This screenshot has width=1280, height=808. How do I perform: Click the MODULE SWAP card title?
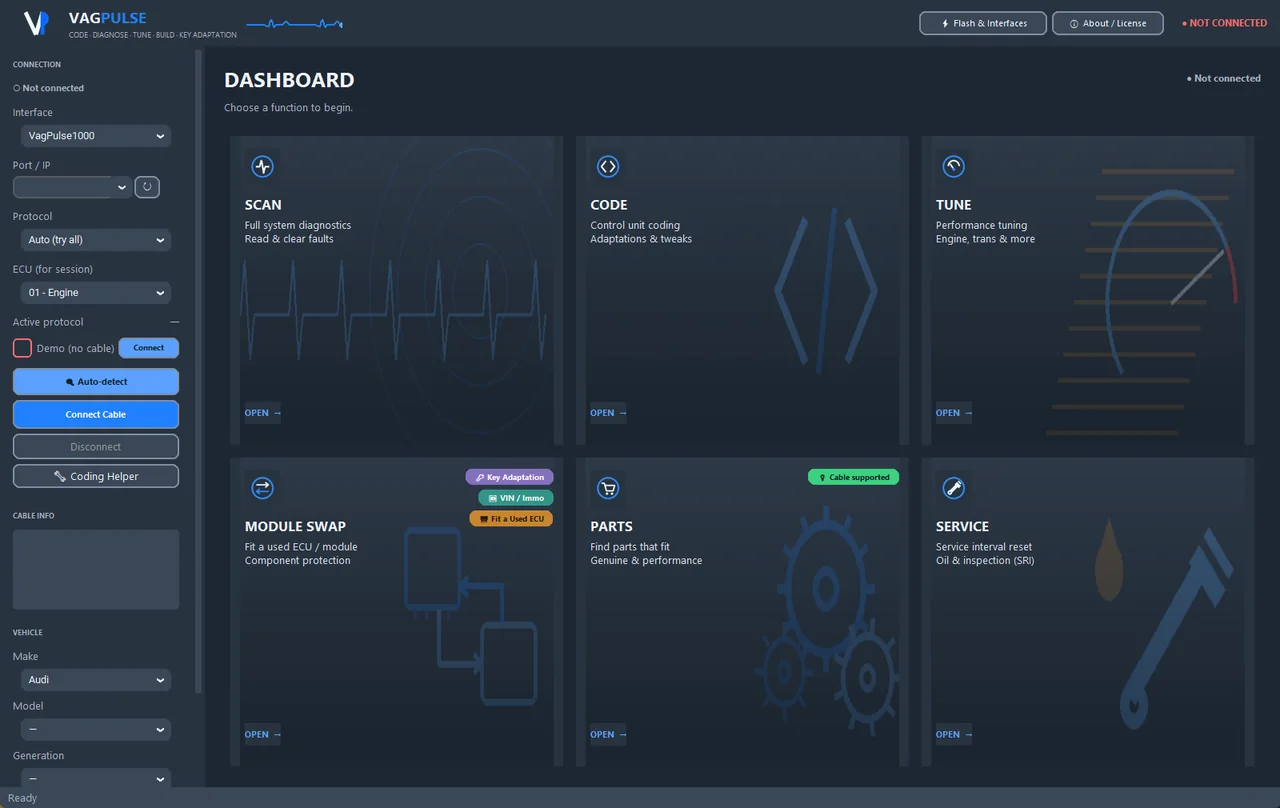pyautogui.click(x=295, y=526)
